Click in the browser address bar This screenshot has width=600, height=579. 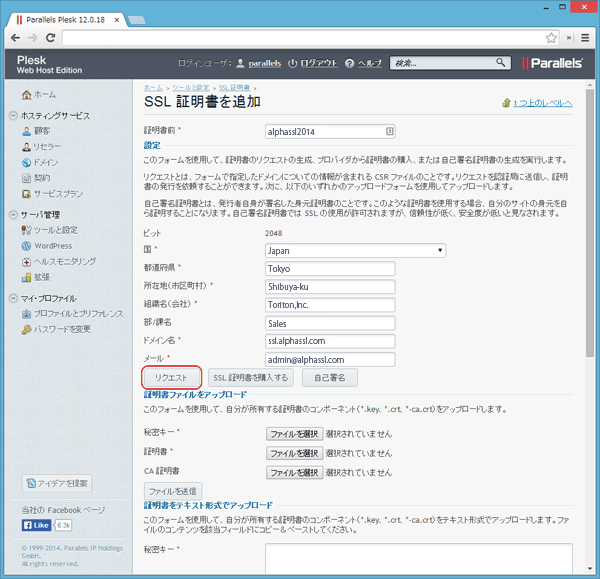(x=304, y=38)
